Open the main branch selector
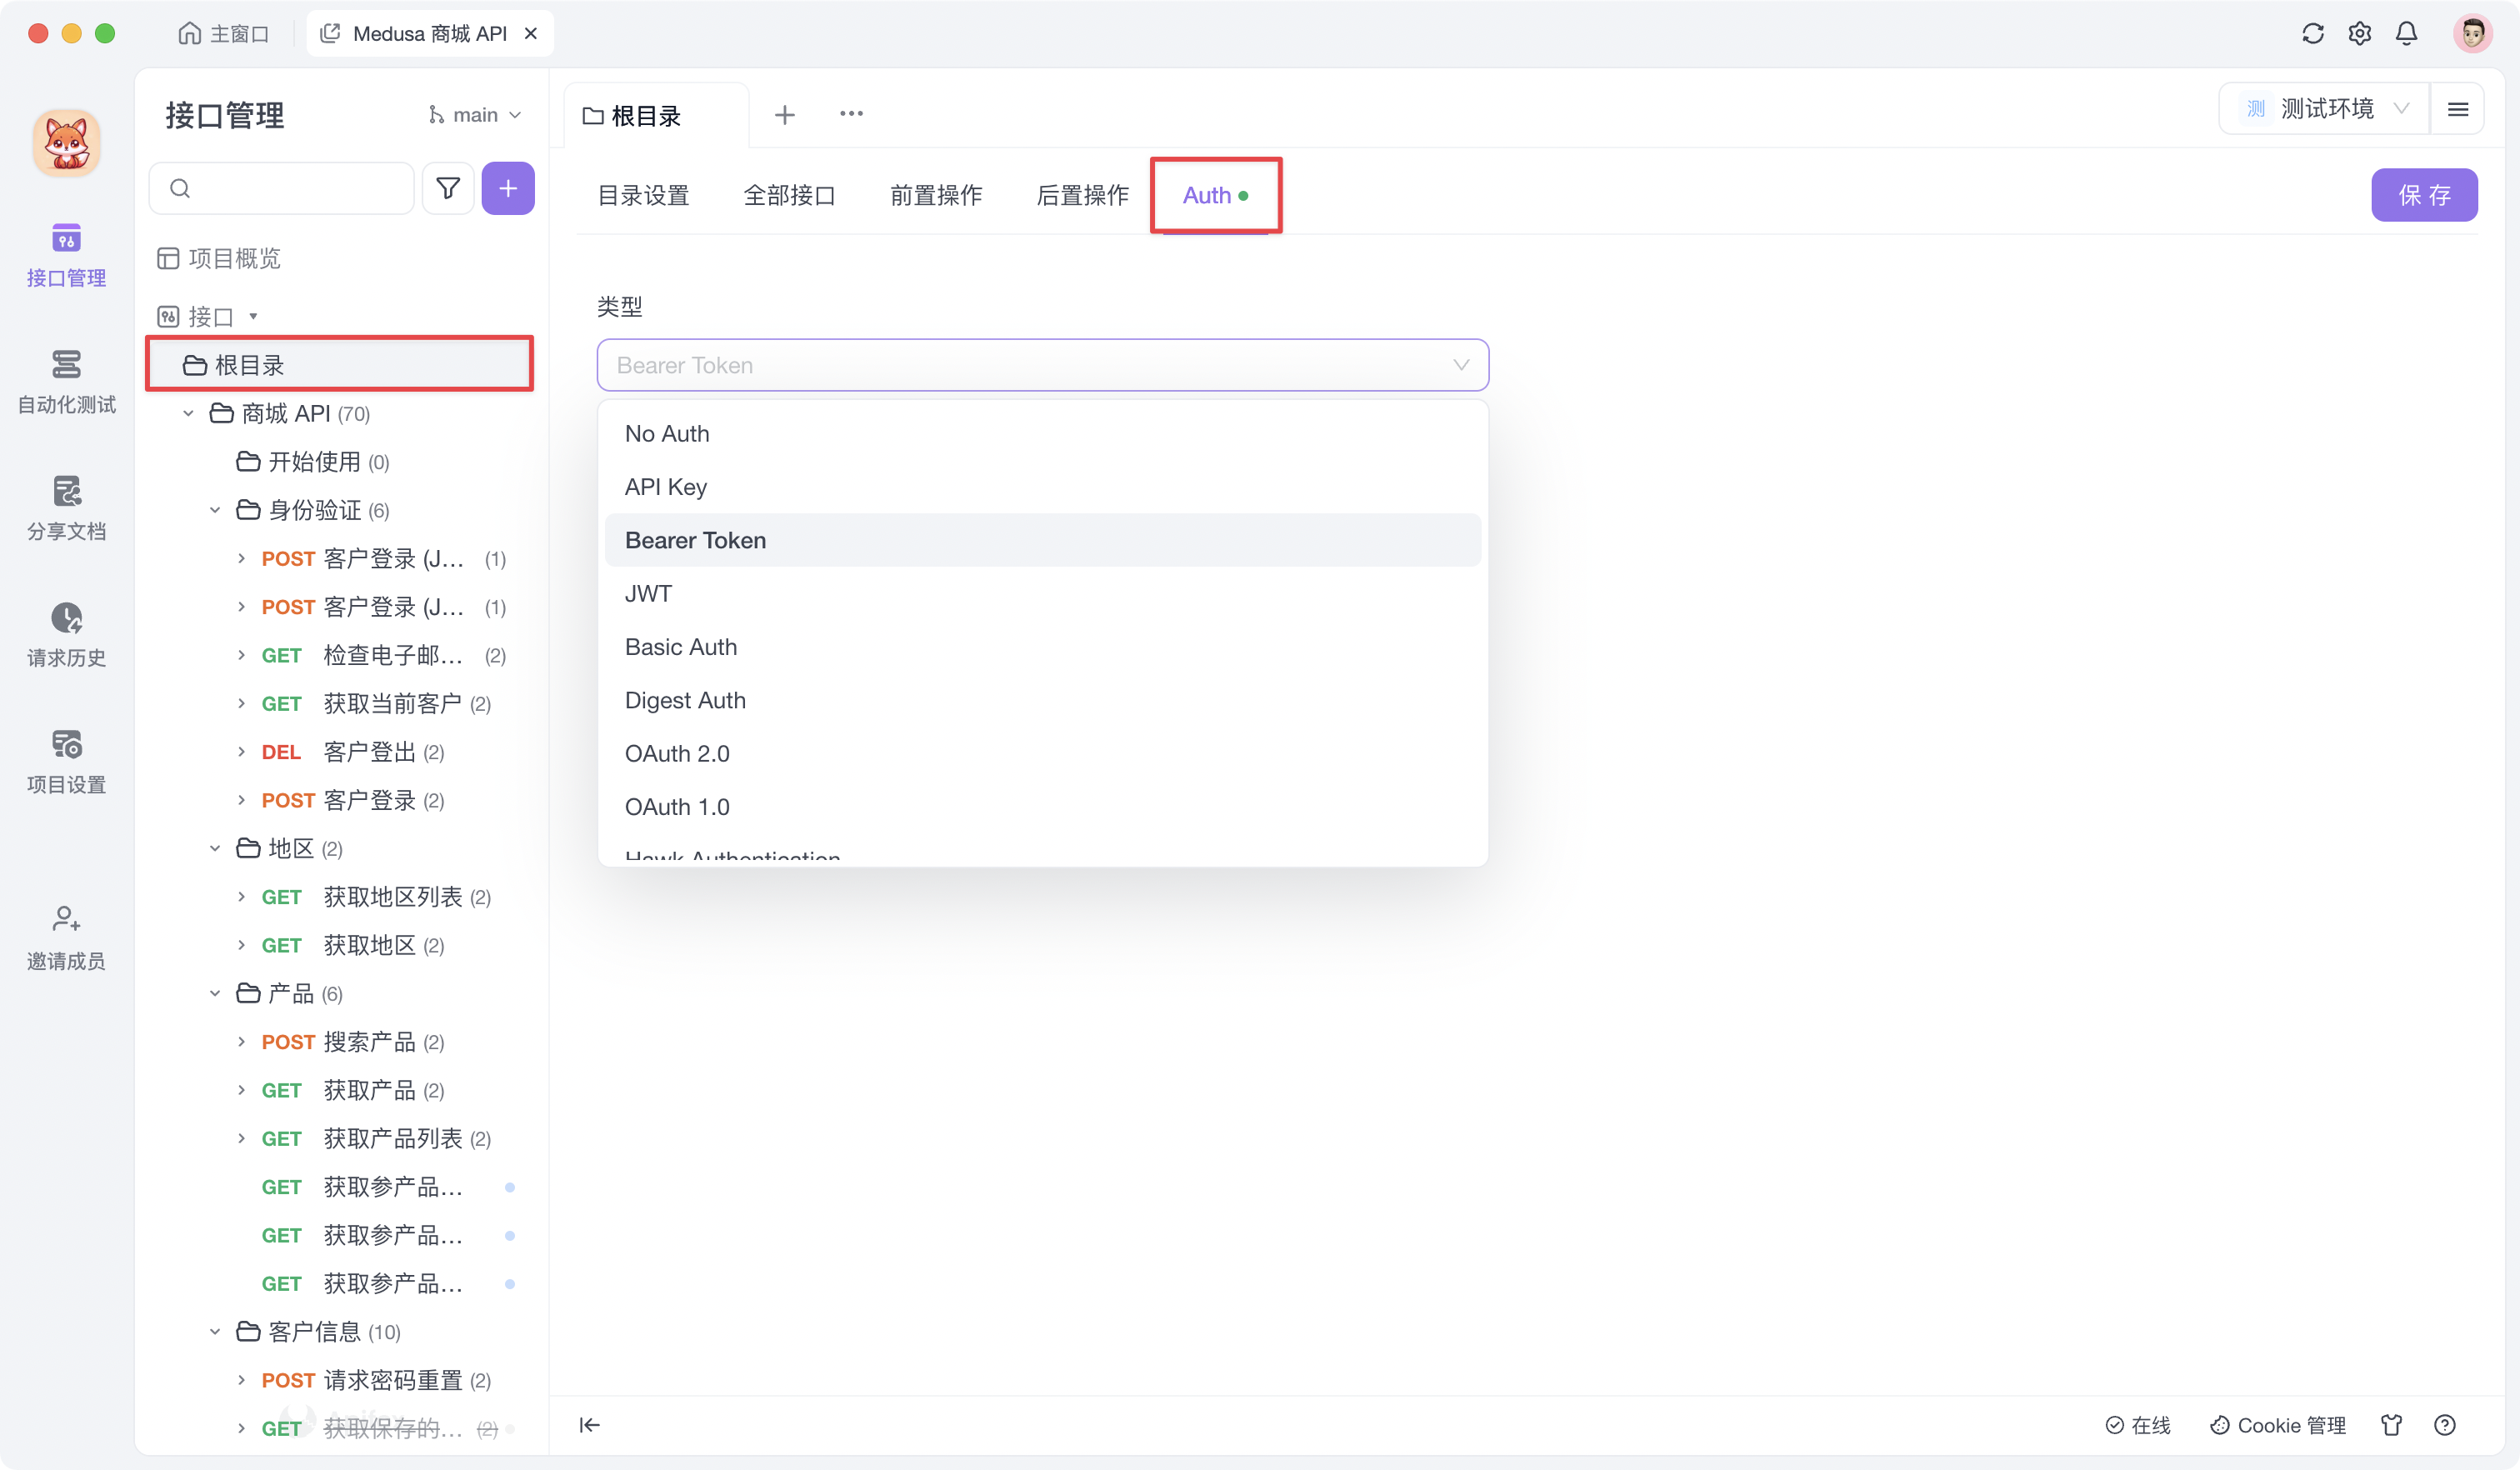Screen dimensions: 2520x1470 point(474,113)
